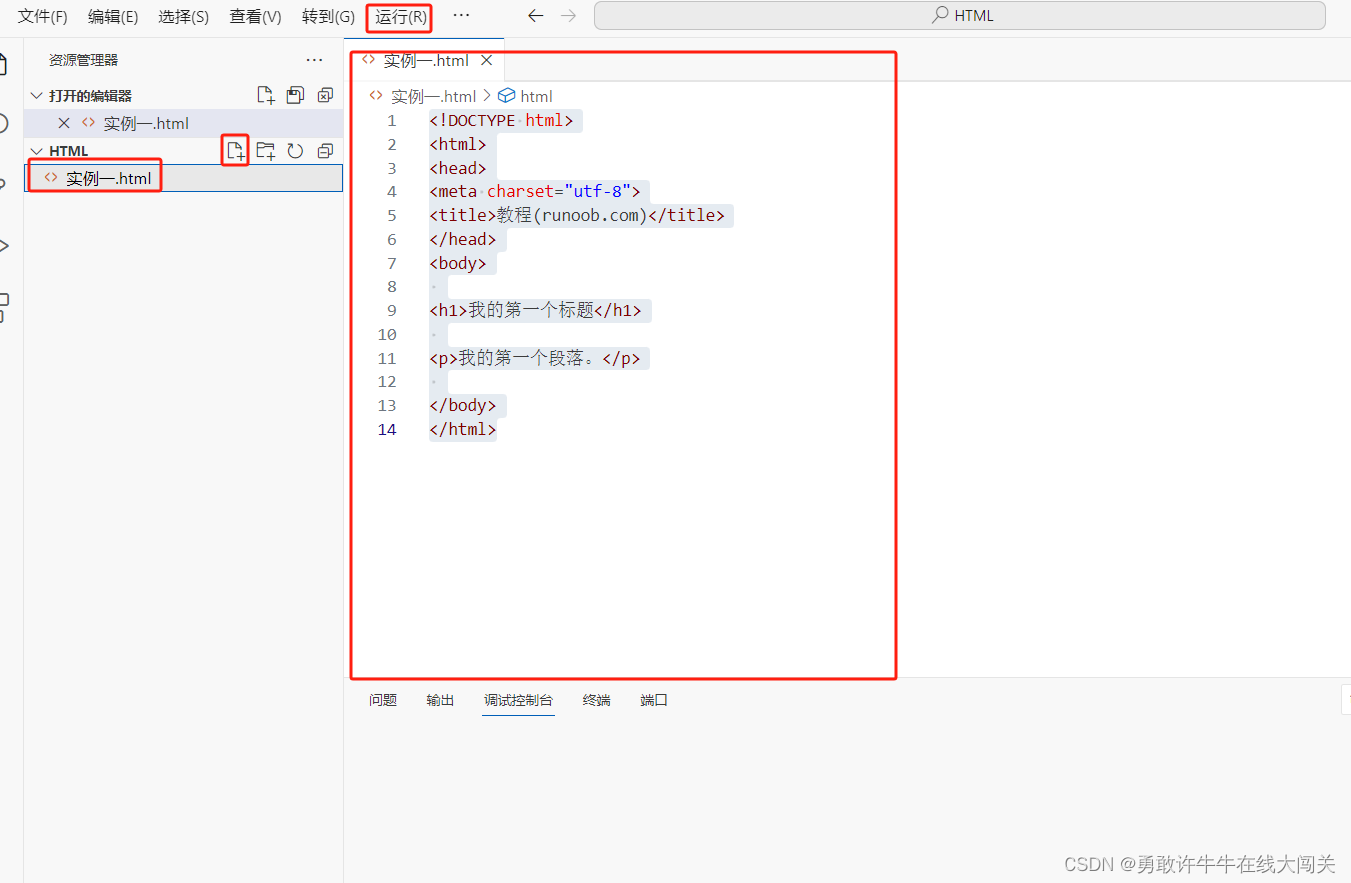
Task: Click the opening <head> tag on line 3
Action: [458, 168]
